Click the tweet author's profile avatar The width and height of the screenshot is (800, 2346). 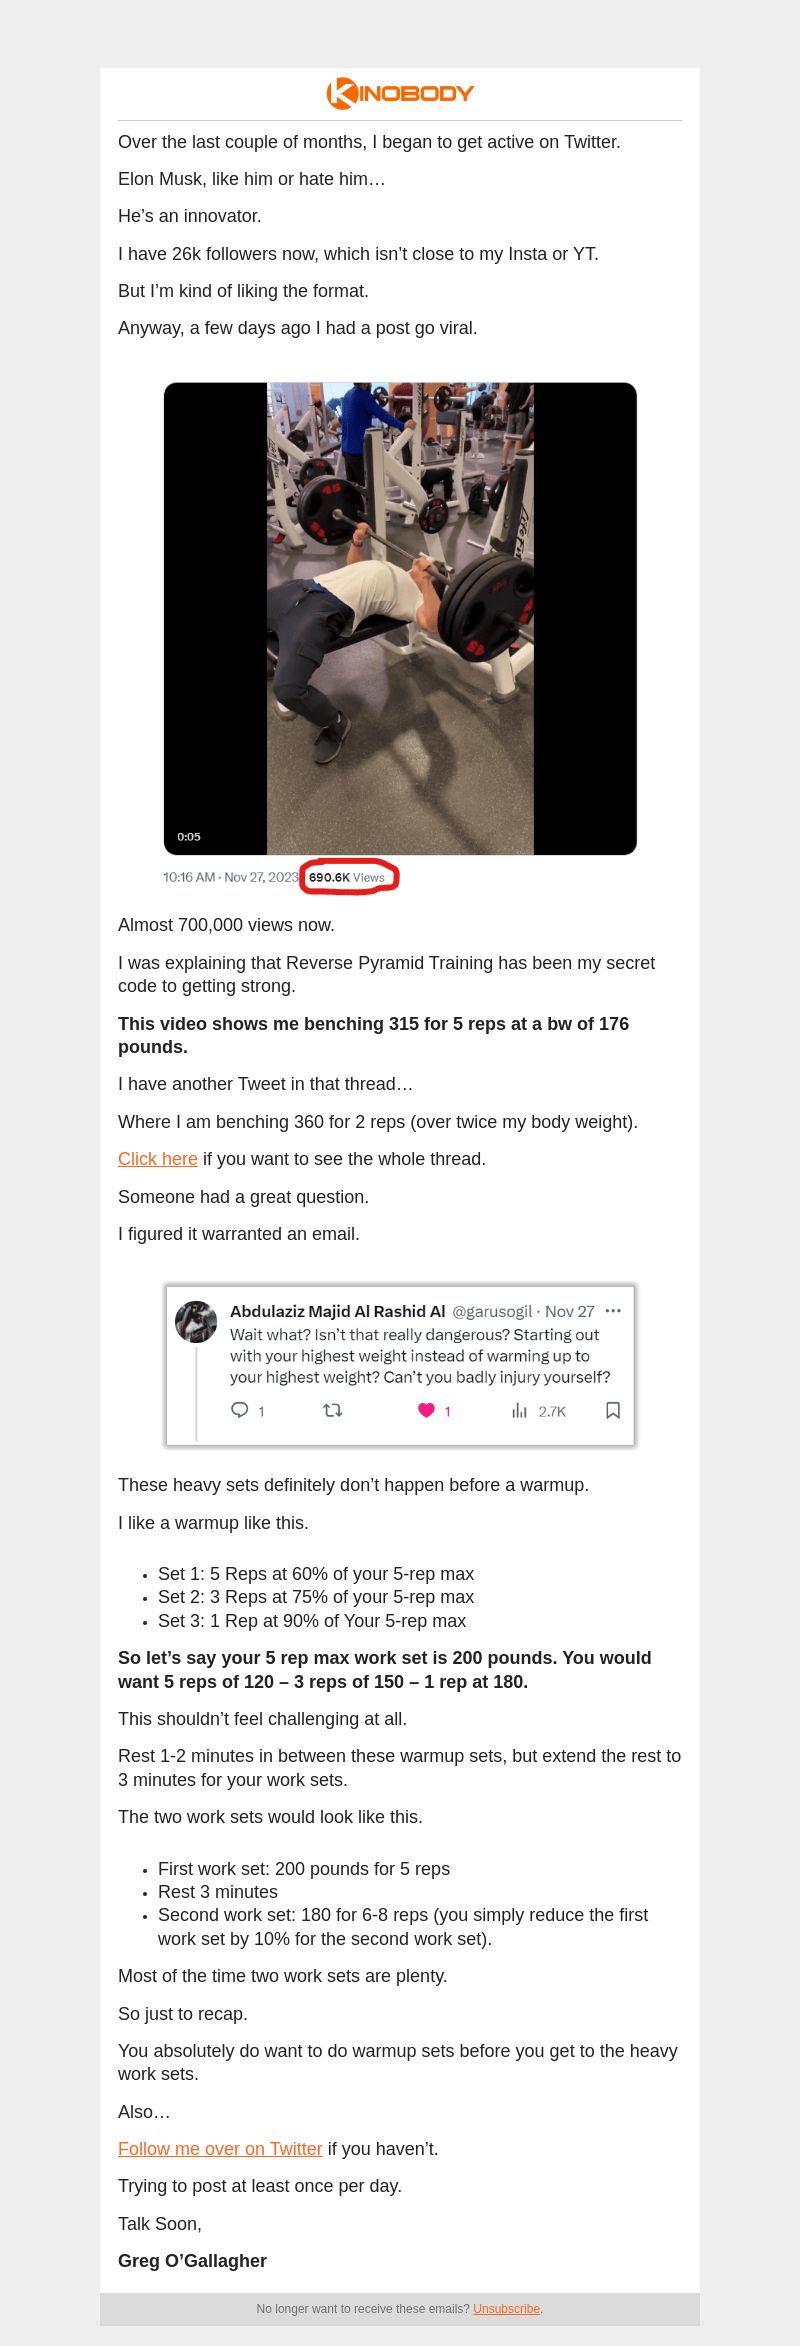196,1322
